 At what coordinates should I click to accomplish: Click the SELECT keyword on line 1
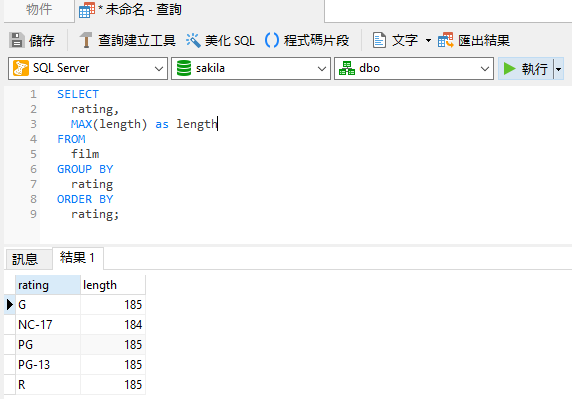pyautogui.click(x=78, y=94)
